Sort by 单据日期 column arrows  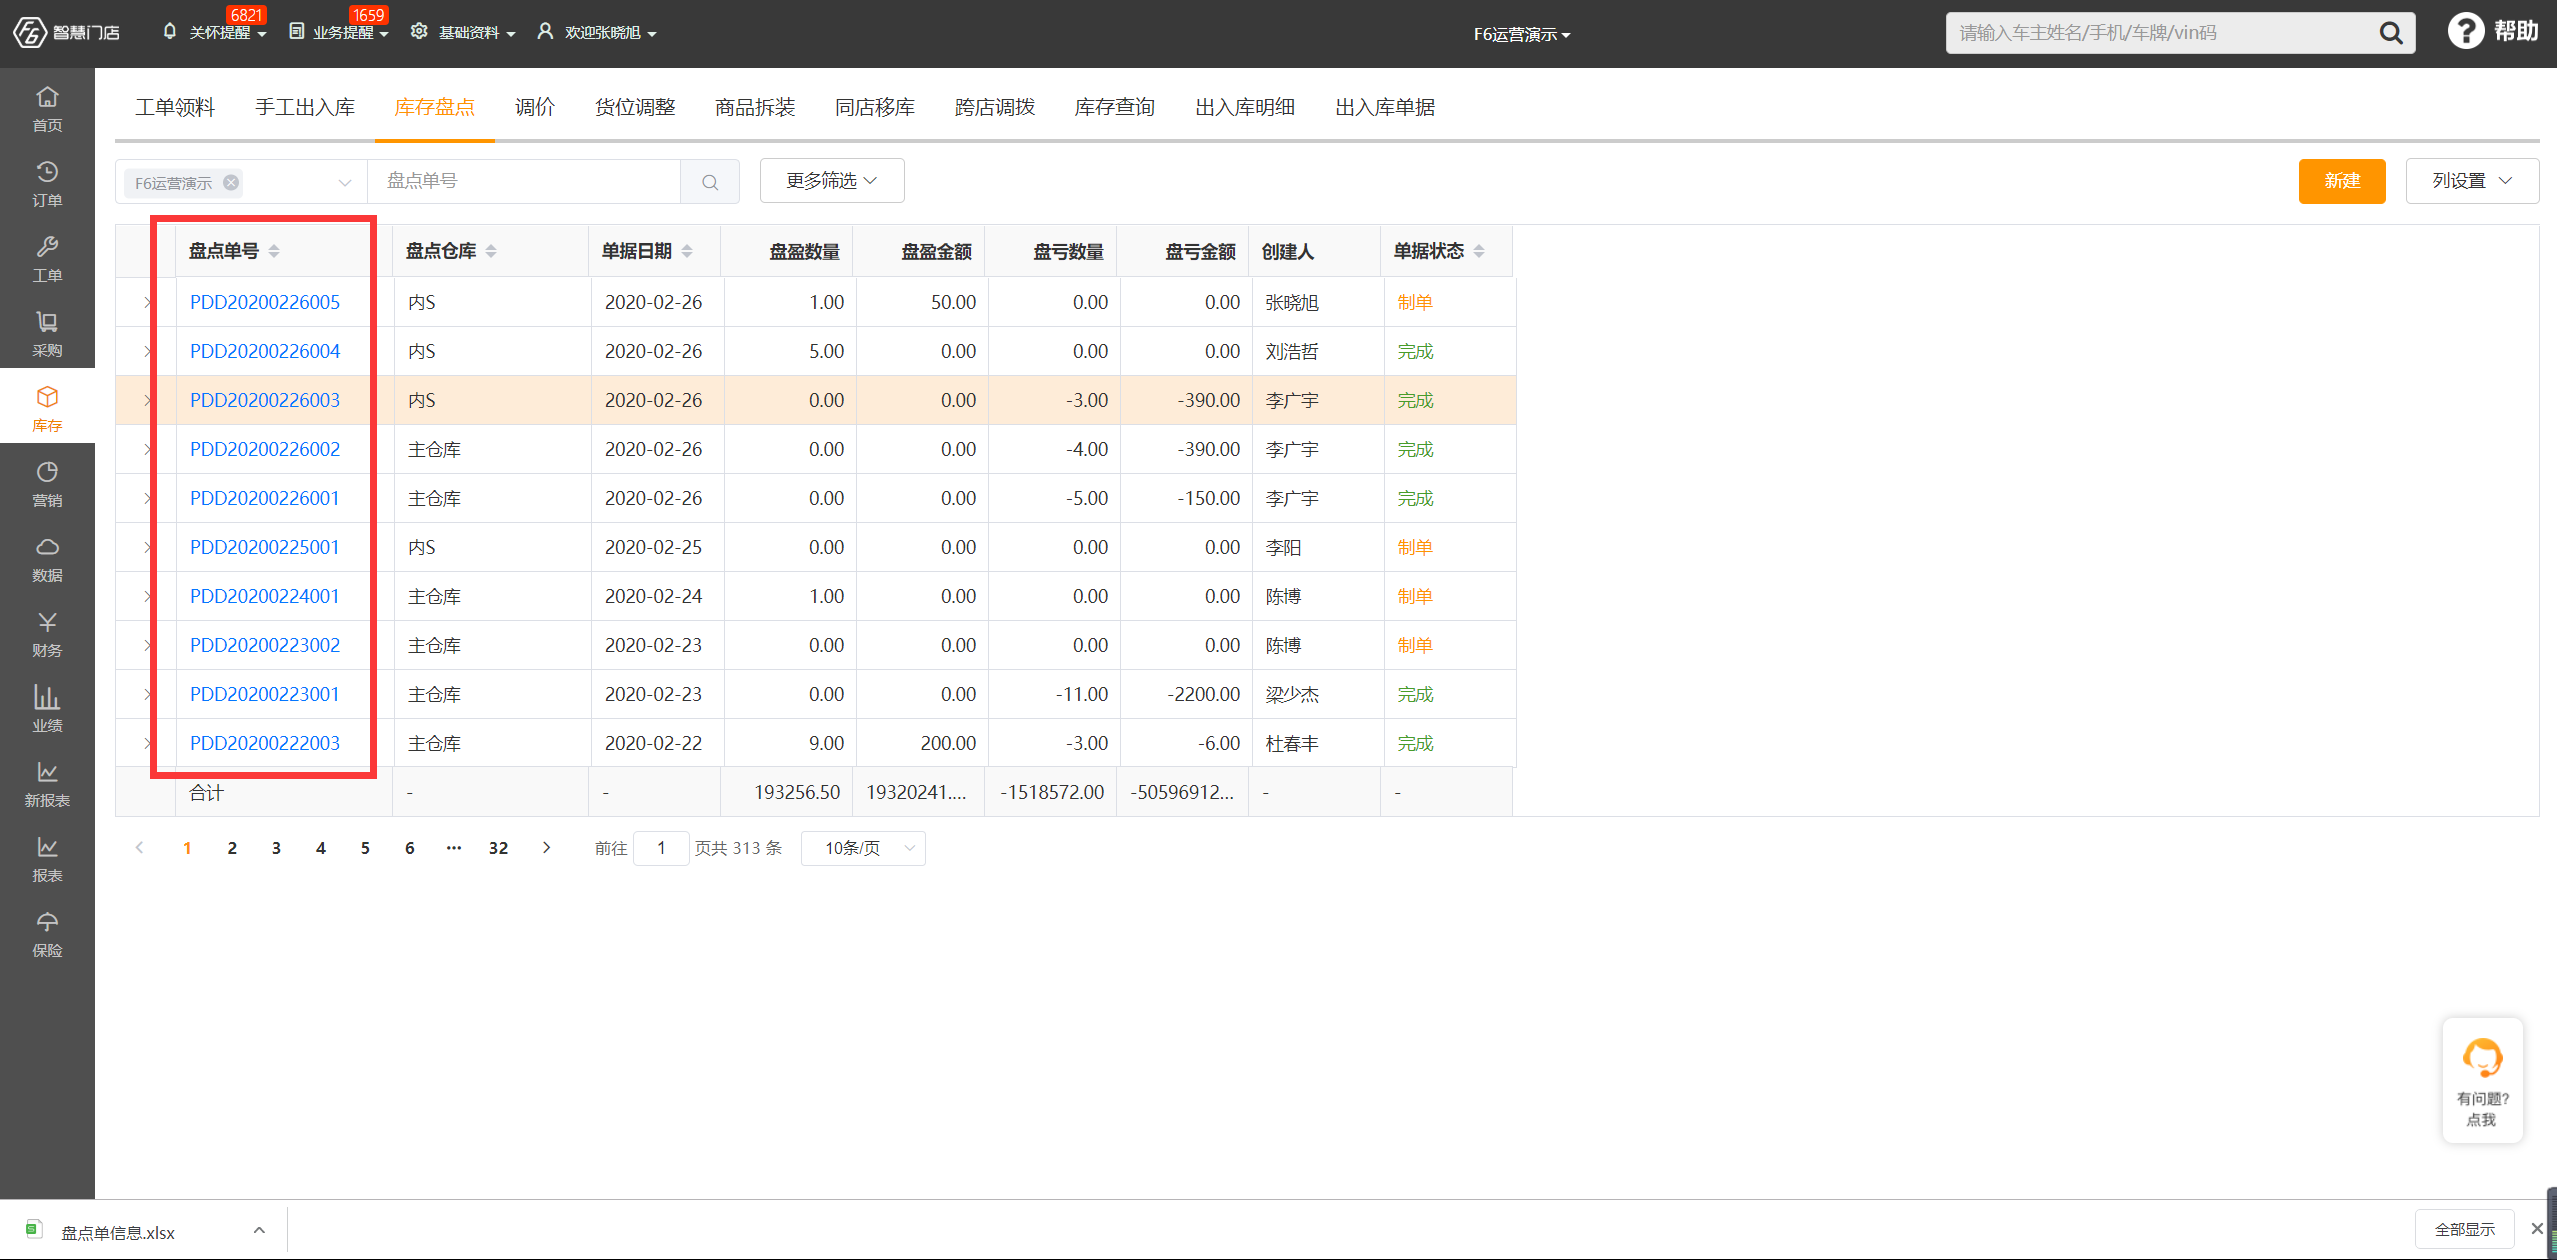click(687, 251)
